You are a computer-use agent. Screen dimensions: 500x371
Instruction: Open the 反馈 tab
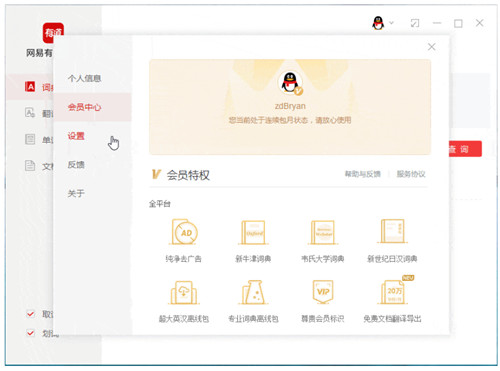point(76,164)
